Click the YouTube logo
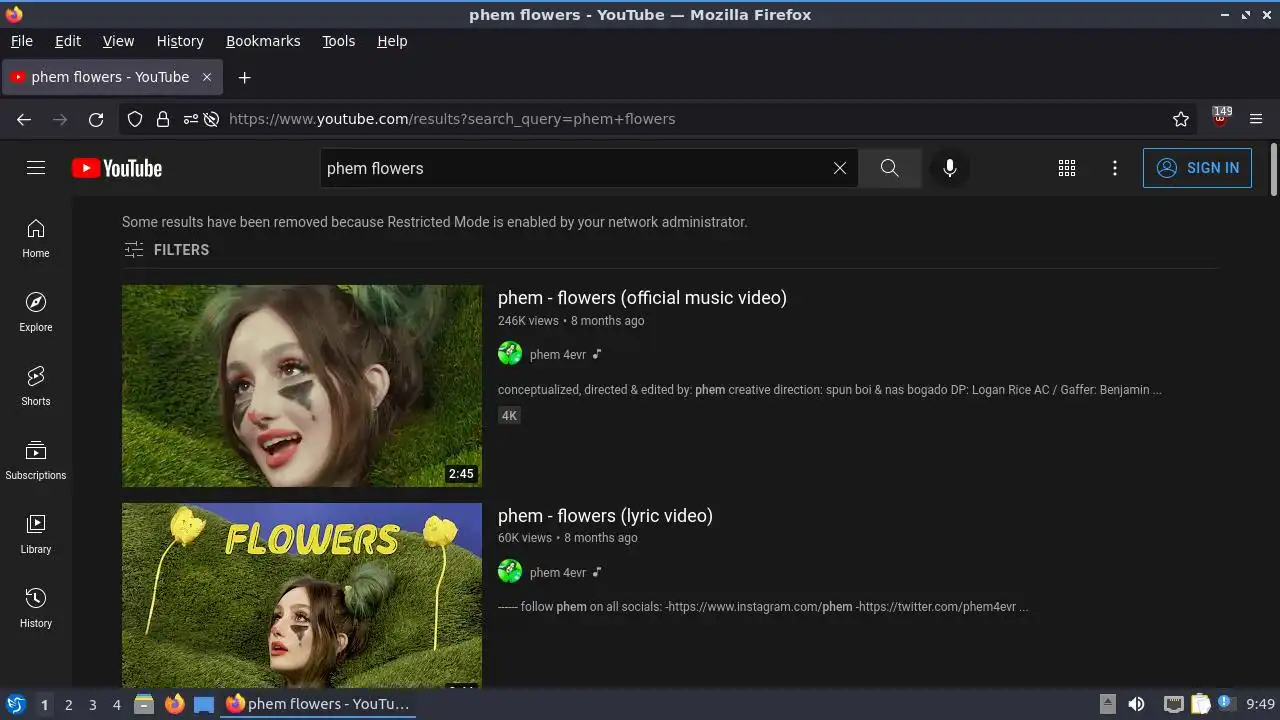Viewport: 1280px width, 720px height. click(x=117, y=168)
